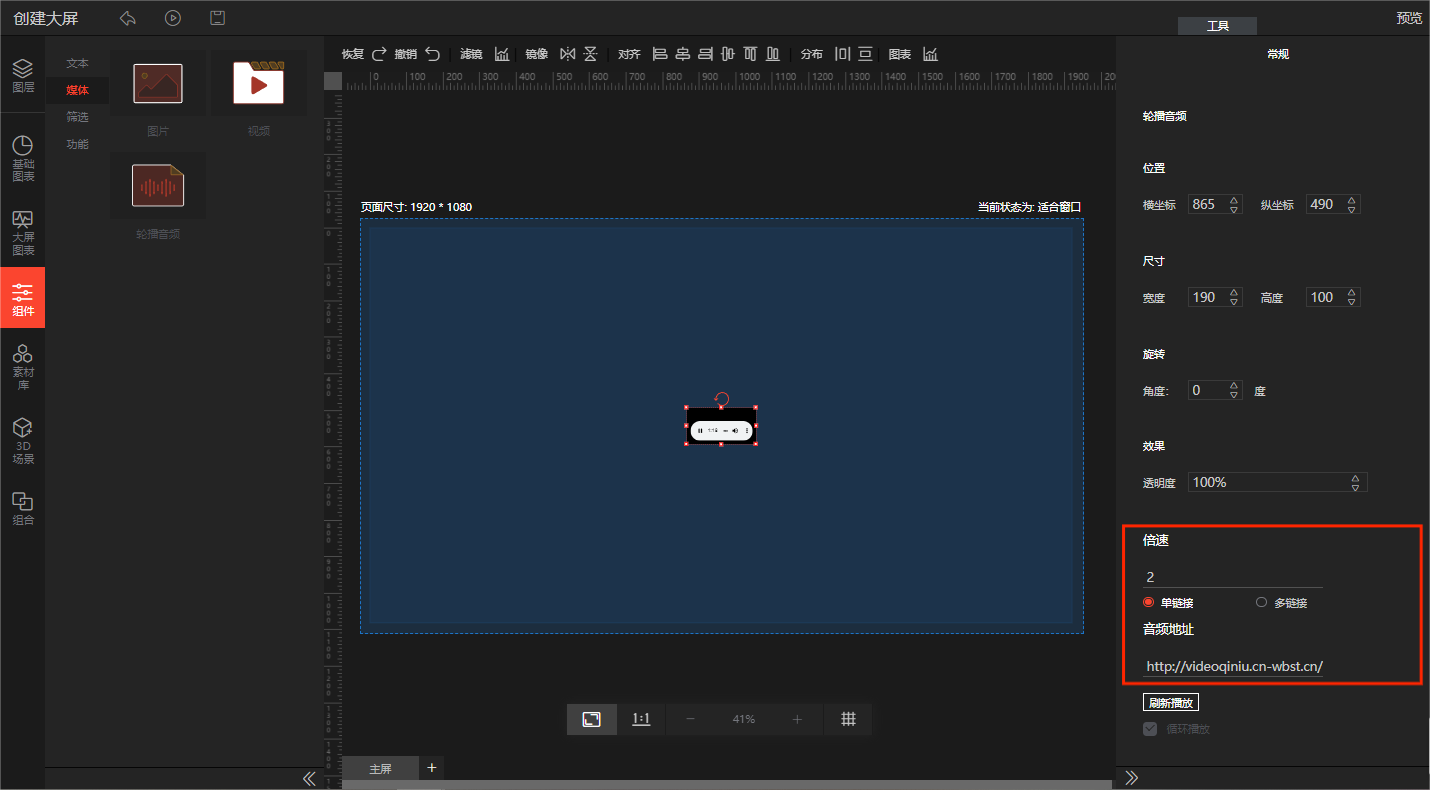The width and height of the screenshot is (1430, 790).
Task: Collapse the left component panel with chevrons
Action: pyautogui.click(x=310, y=778)
